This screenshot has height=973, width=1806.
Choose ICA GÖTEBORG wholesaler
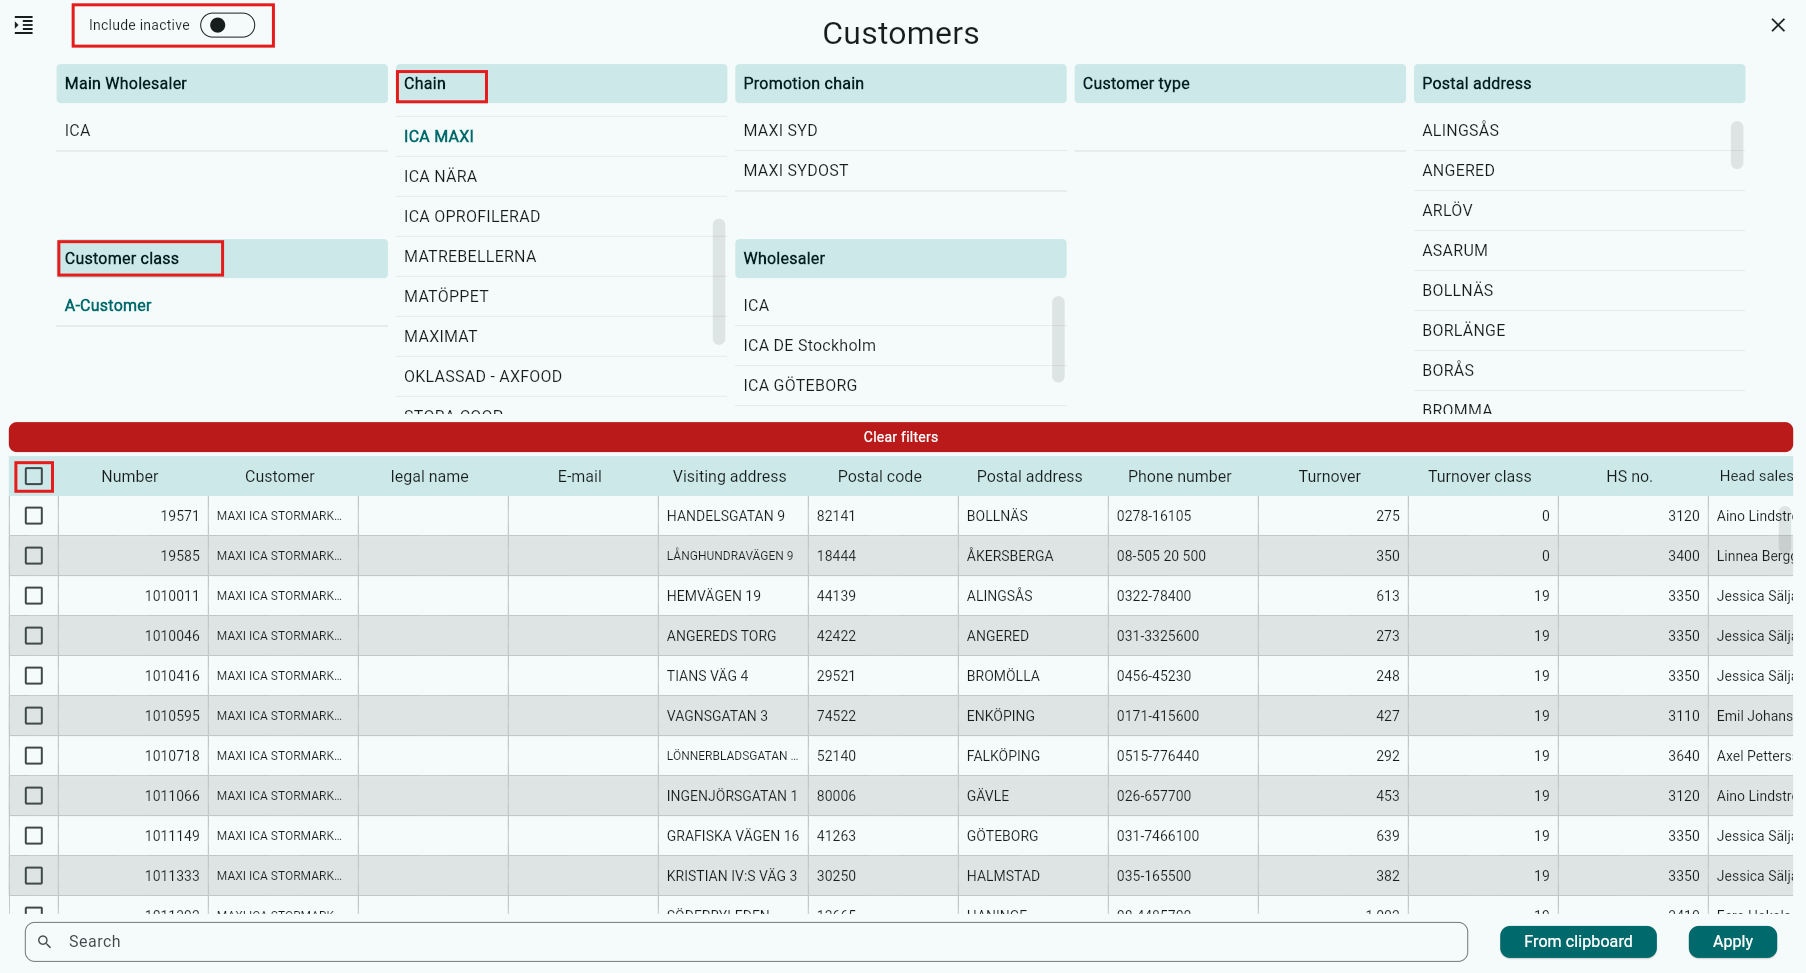pyautogui.click(x=901, y=386)
